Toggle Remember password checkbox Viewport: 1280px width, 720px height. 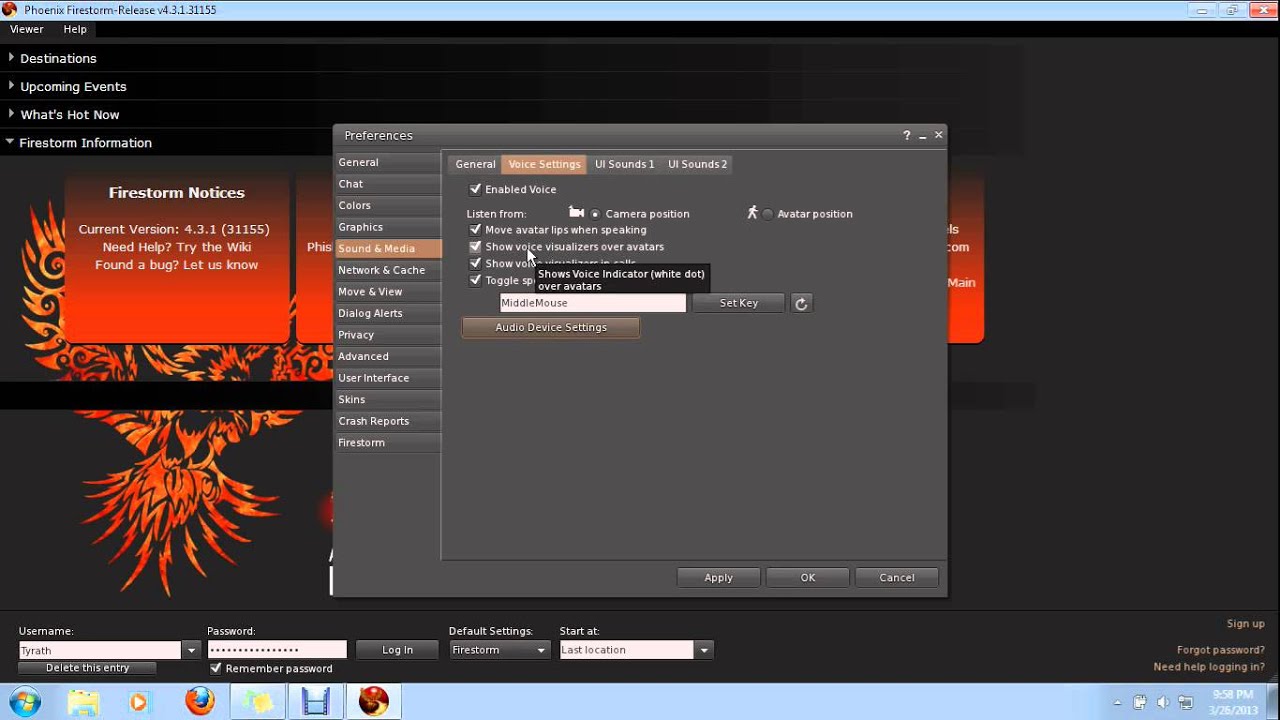[x=215, y=668]
